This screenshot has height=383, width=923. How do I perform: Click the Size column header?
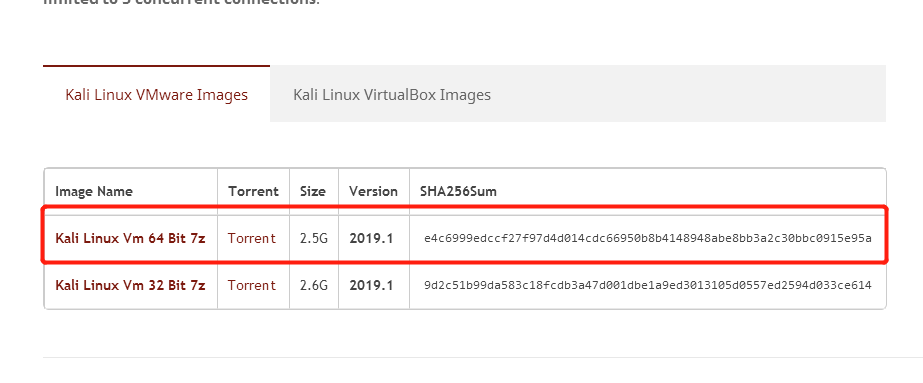[x=313, y=191]
